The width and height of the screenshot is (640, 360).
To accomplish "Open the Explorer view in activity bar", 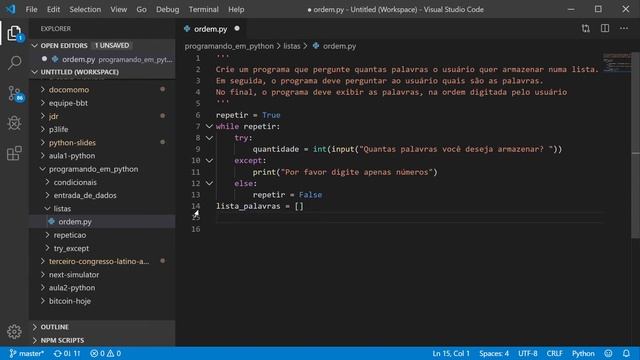I will (14, 33).
